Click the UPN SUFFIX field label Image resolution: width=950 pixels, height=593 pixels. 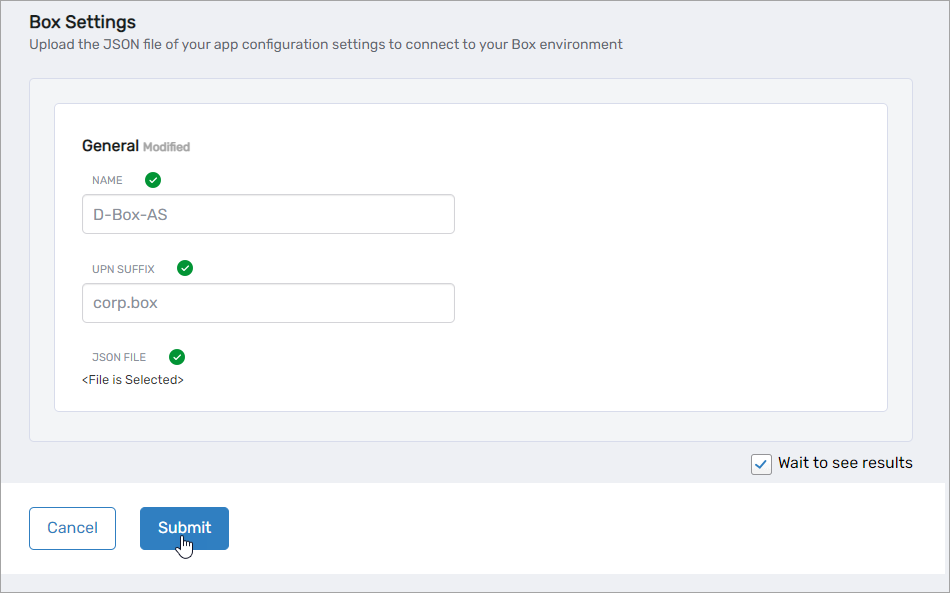[123, 269]
